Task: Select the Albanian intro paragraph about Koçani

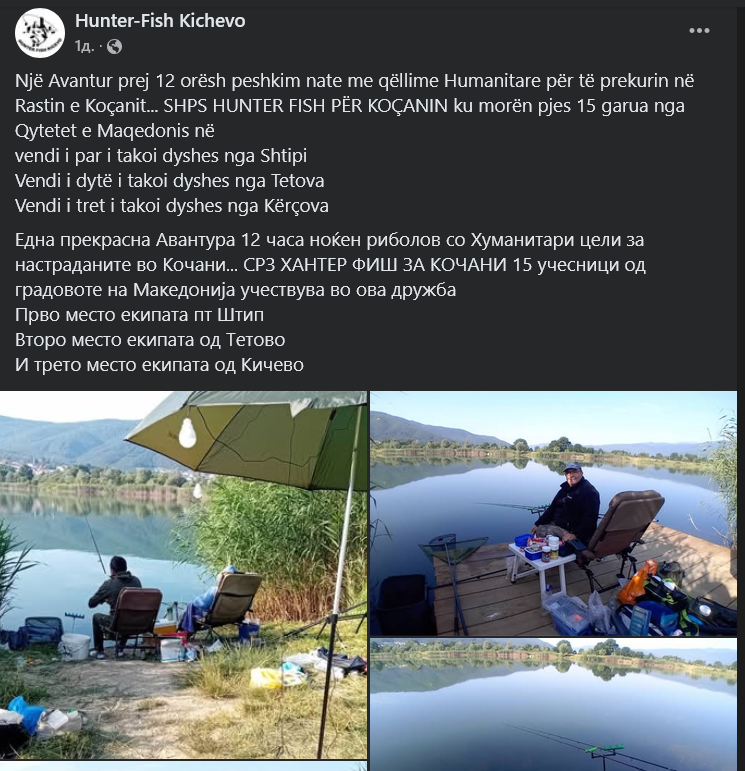Action: pyautogui.click(x=354, y=105)
